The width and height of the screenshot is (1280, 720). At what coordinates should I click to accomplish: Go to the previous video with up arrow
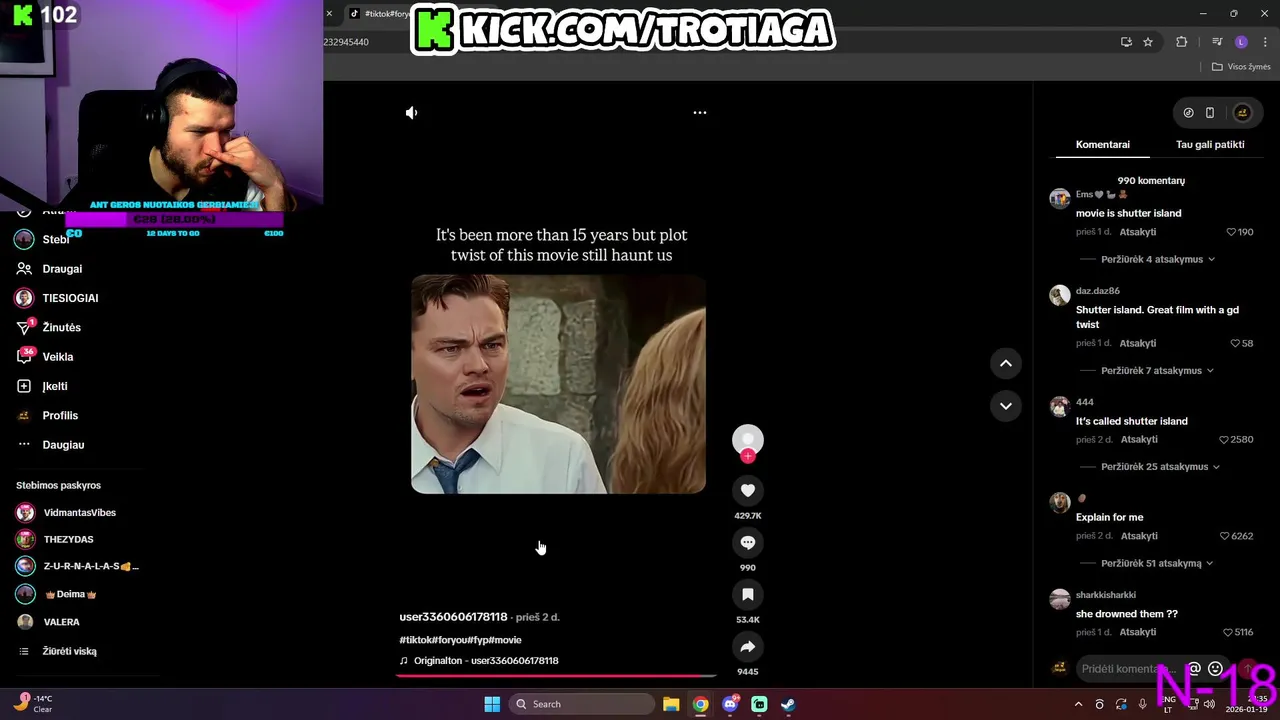coord(1006,363)
